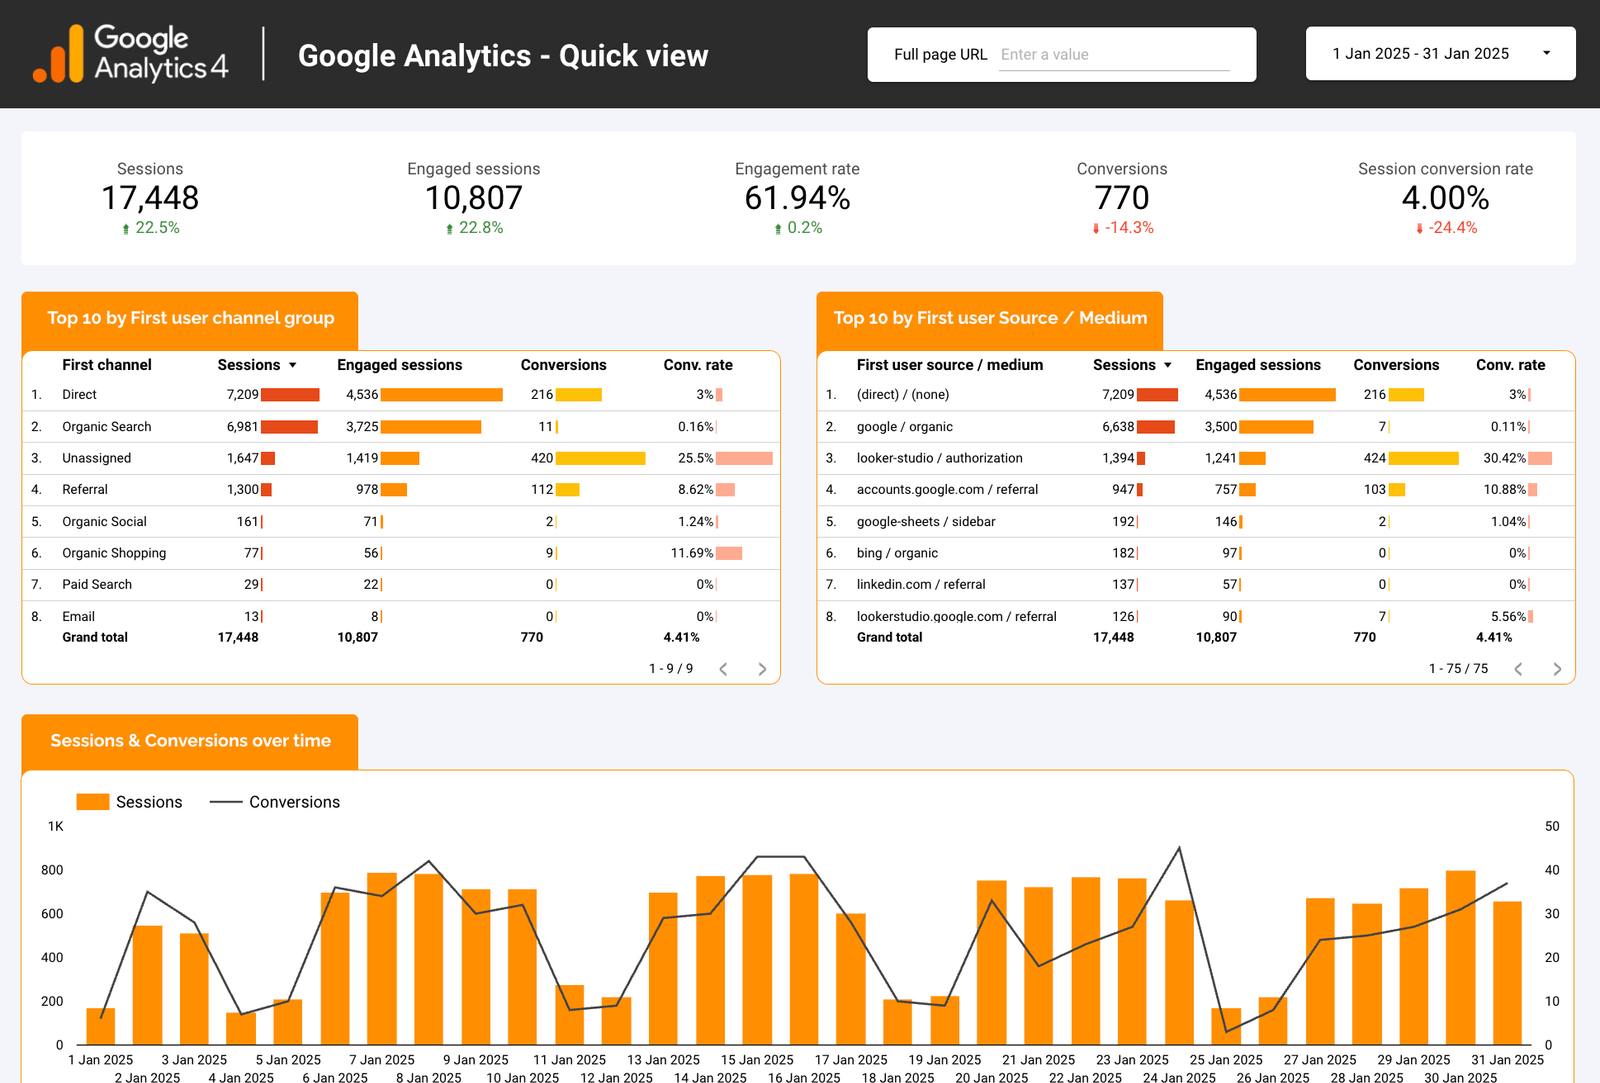Click the -24.4% conversion rate change
Viewport: 1600px width, 1083px height.
point(1446,228)
